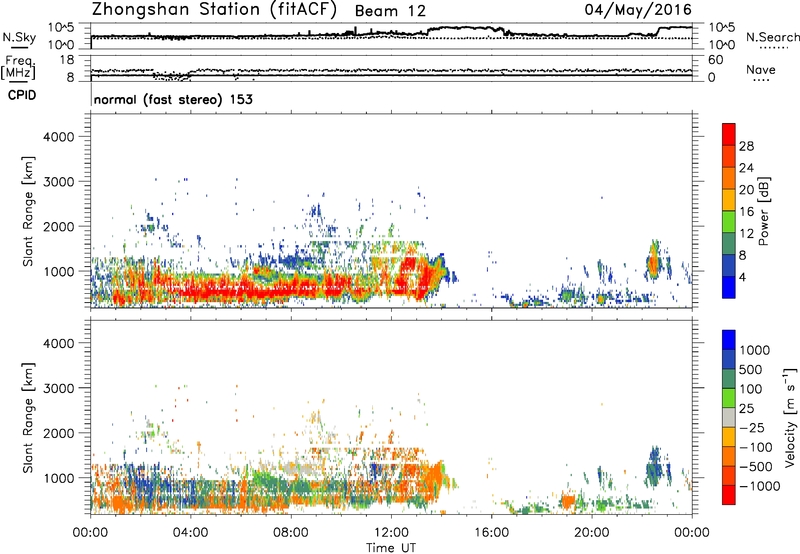Click the Slant Range [km] label of the velocity panel

[28, 418]
